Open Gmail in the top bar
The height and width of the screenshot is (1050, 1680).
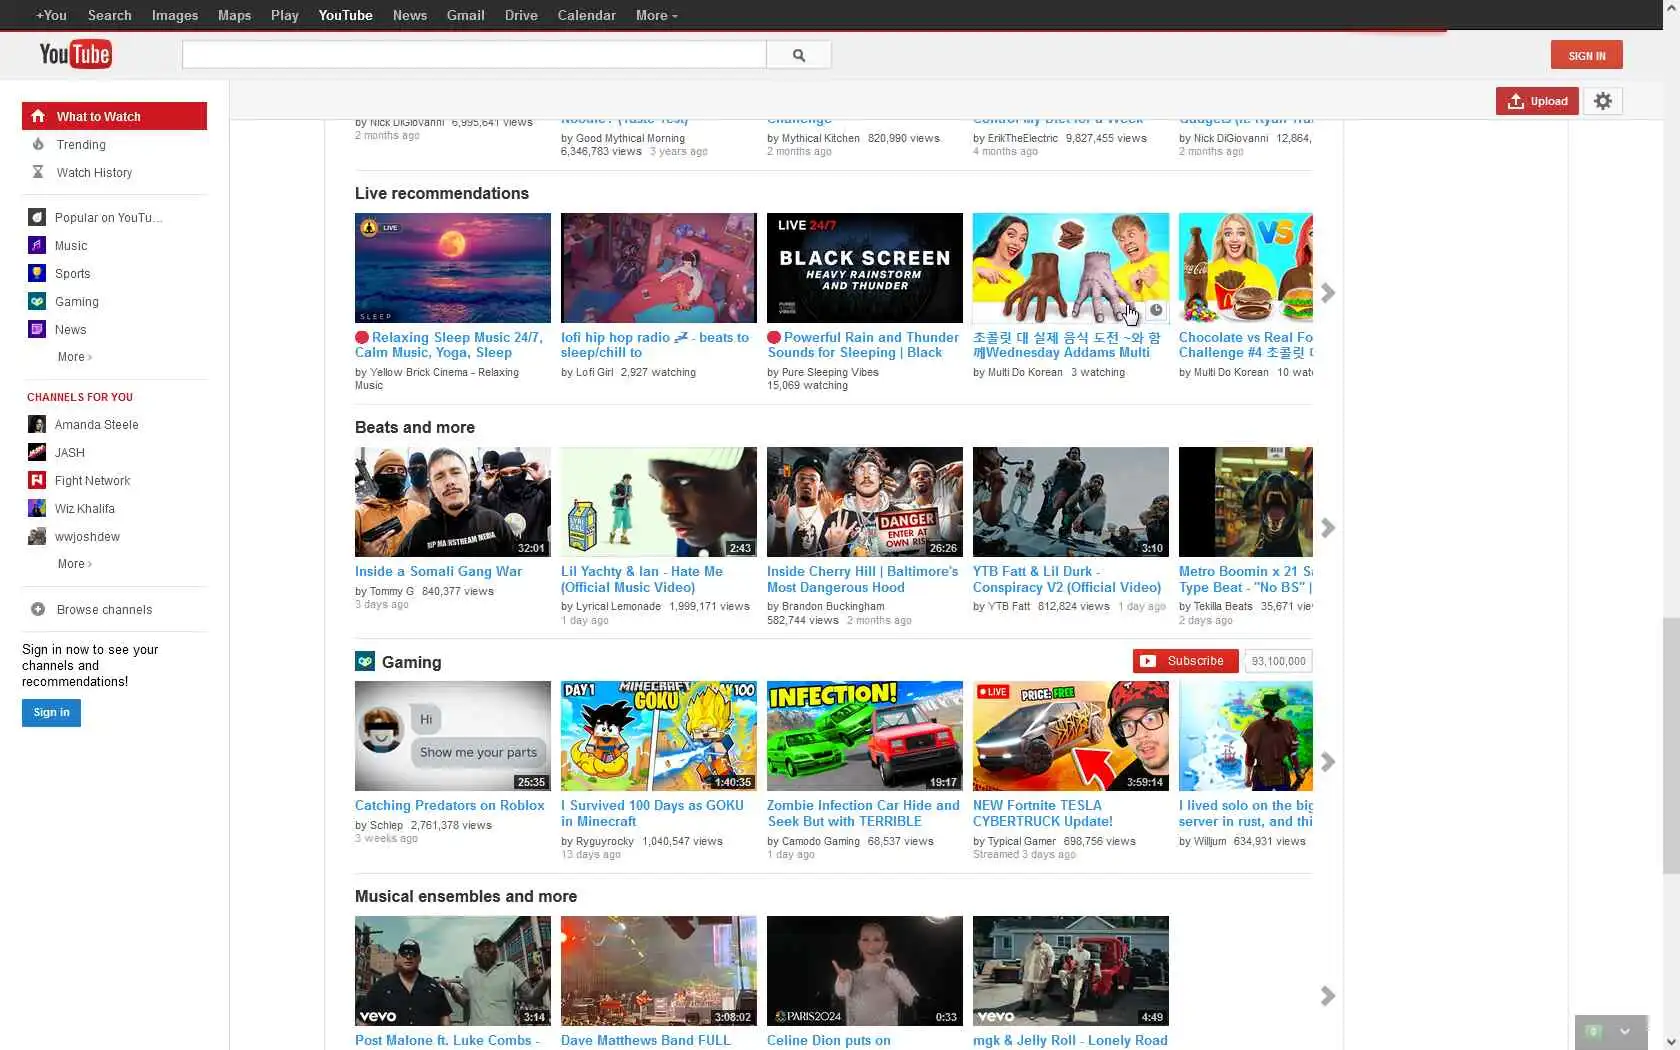(466, 15)
